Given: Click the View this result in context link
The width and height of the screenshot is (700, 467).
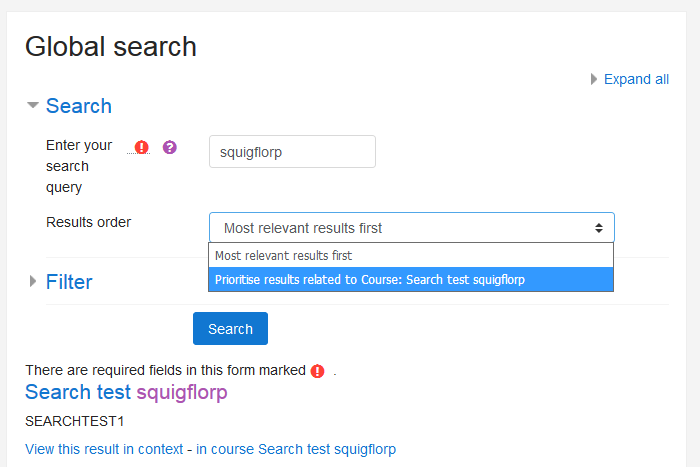Looking at the screenshot, I should click(x=104, y=449).
